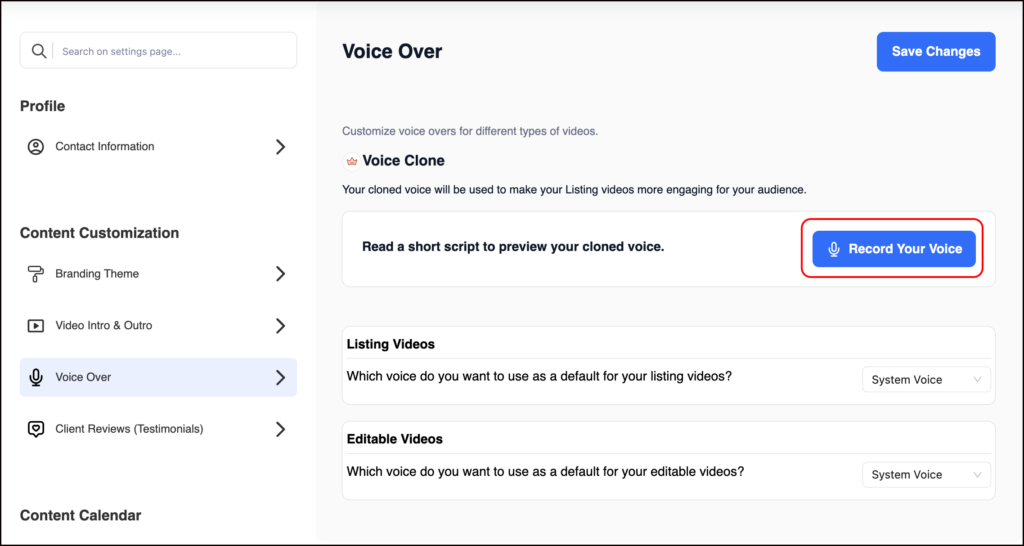The image size is (1024, 546).
Task: Click the Voice Over microphone icon in sidebar
Action: [x=36, y=378]
